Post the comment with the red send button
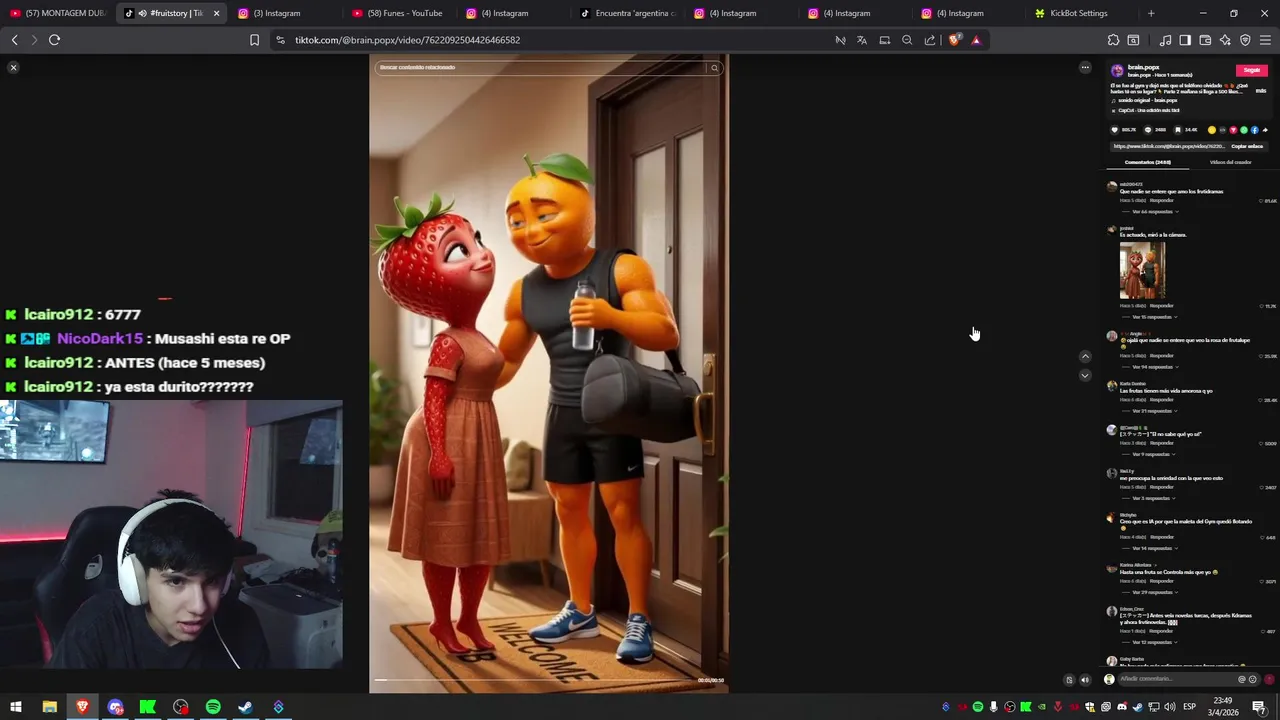This screenshot has height=720, width=1280. (x=1269, y=679)
